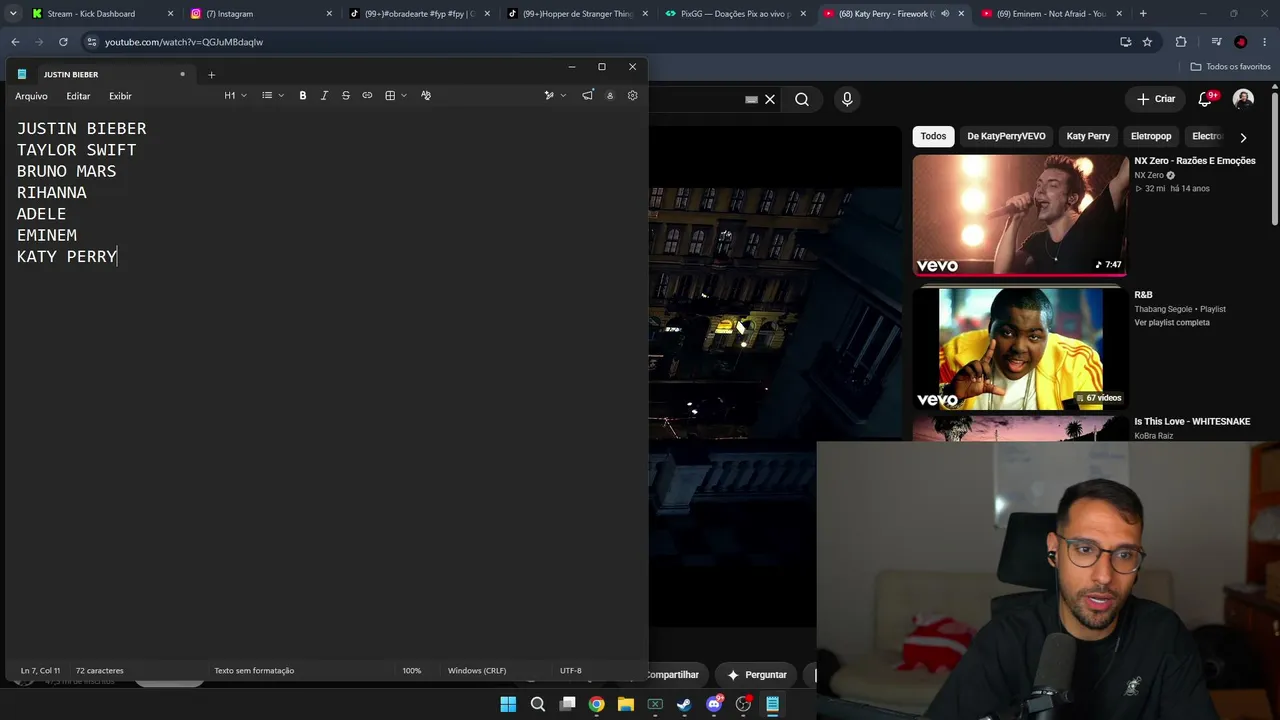
Task: Click the UTF-8 encoding indicator
Action: [571, 671]
